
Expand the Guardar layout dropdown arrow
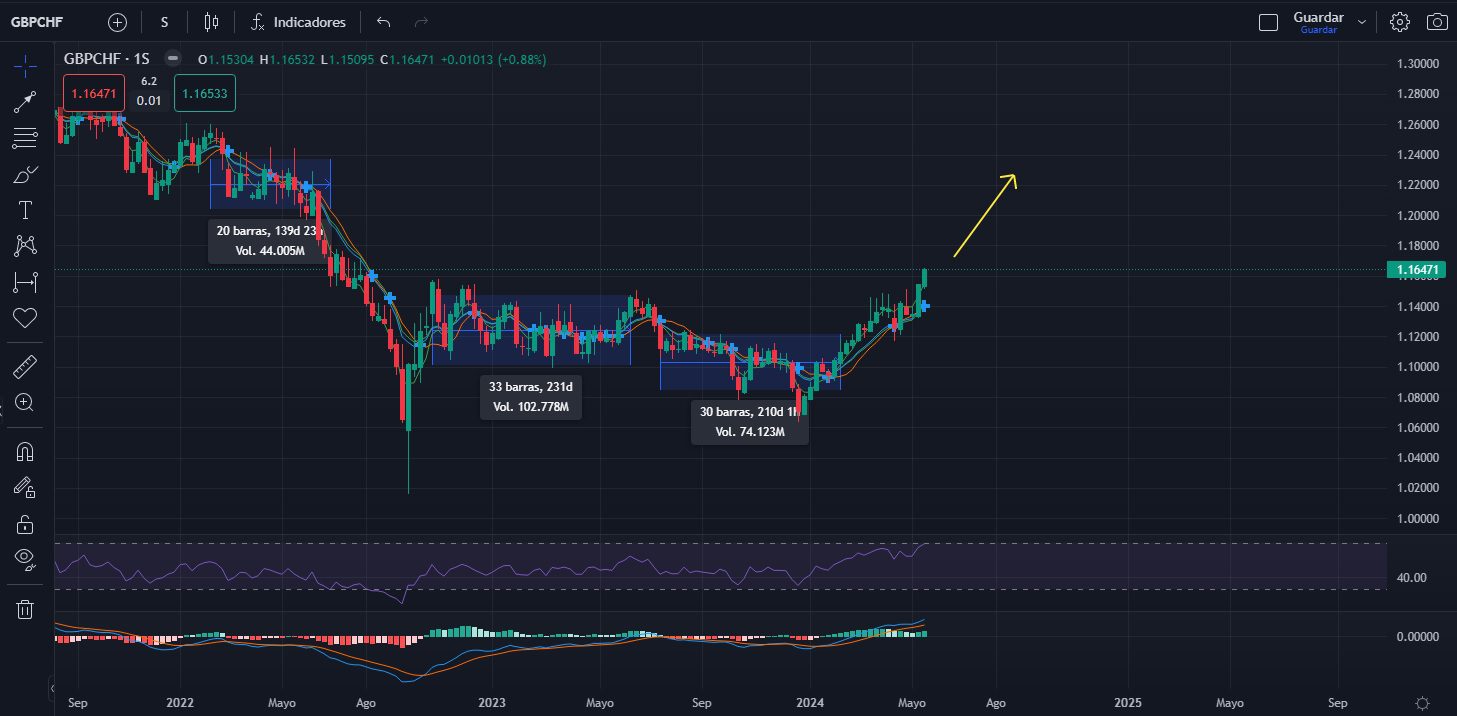tap(1361, 22)
